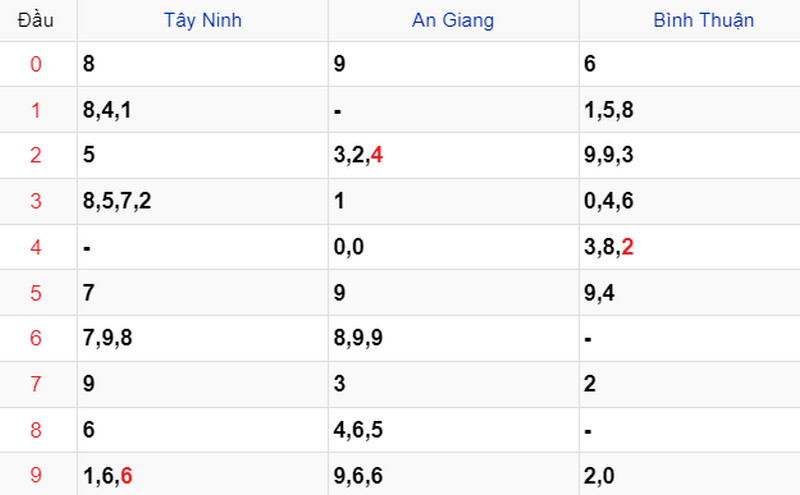The width and height of the screenshot is (800, 495).
Task: Click An Giang cell showing 3,2,4
Action: click(x=358, y=155)
